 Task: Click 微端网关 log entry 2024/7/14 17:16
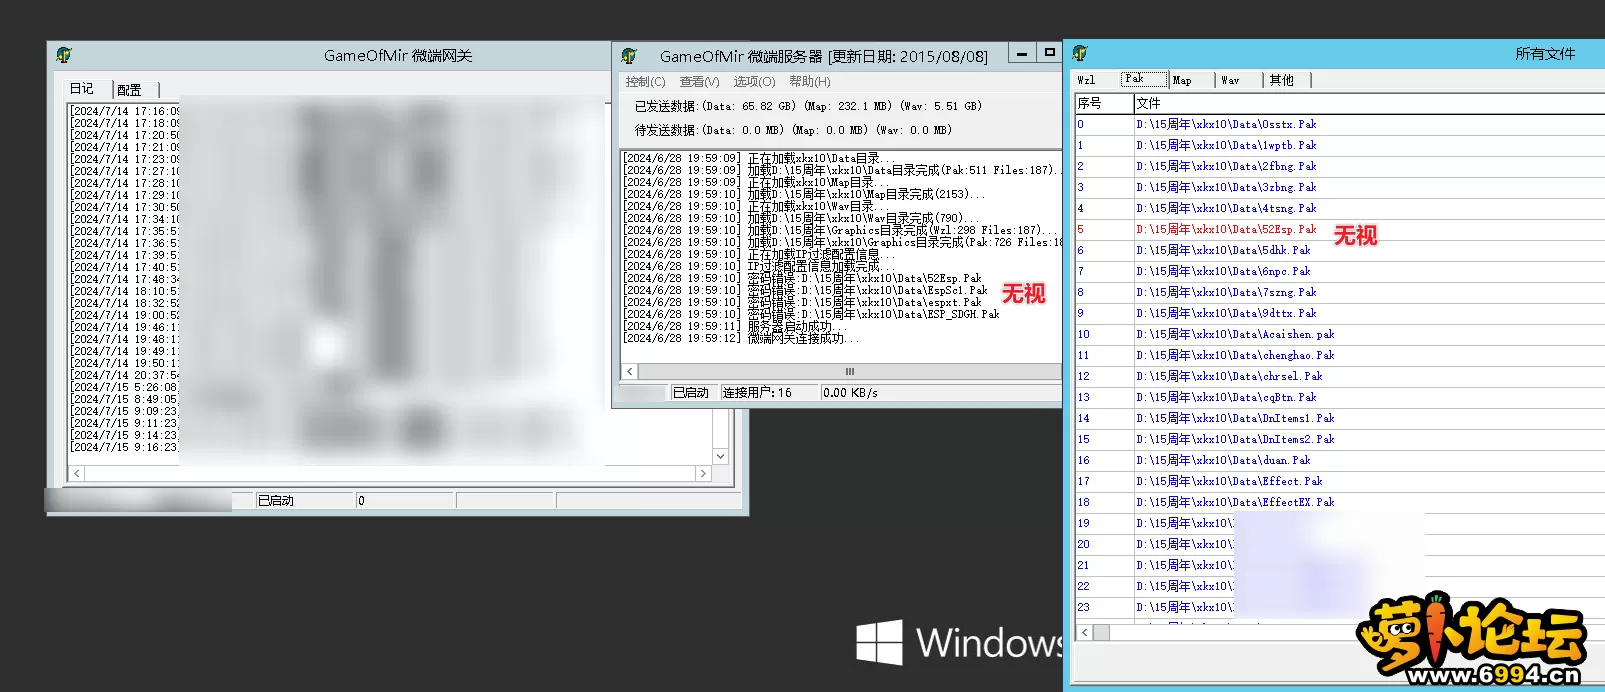[x=126, y=111]
